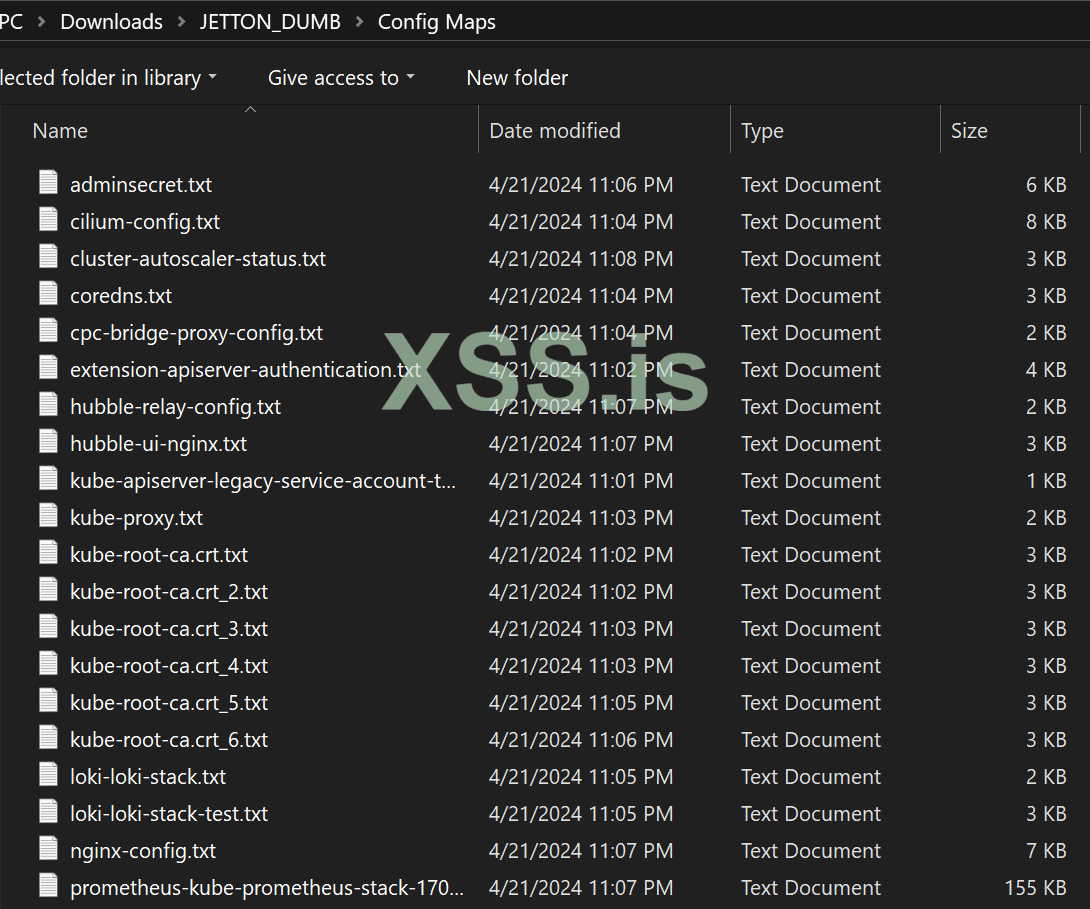The image size is (1090, 909).
Task: Expand the 'selected folder in library' dropdown
Action: pyautogui.click(x=108, y=78)
